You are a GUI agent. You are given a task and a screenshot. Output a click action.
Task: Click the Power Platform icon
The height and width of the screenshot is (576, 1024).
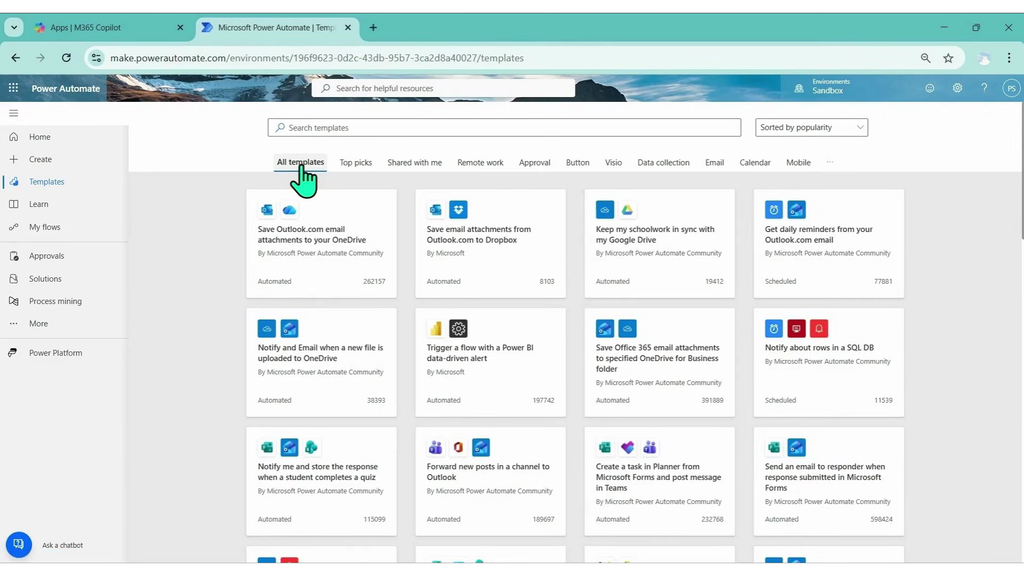point(12,353)
